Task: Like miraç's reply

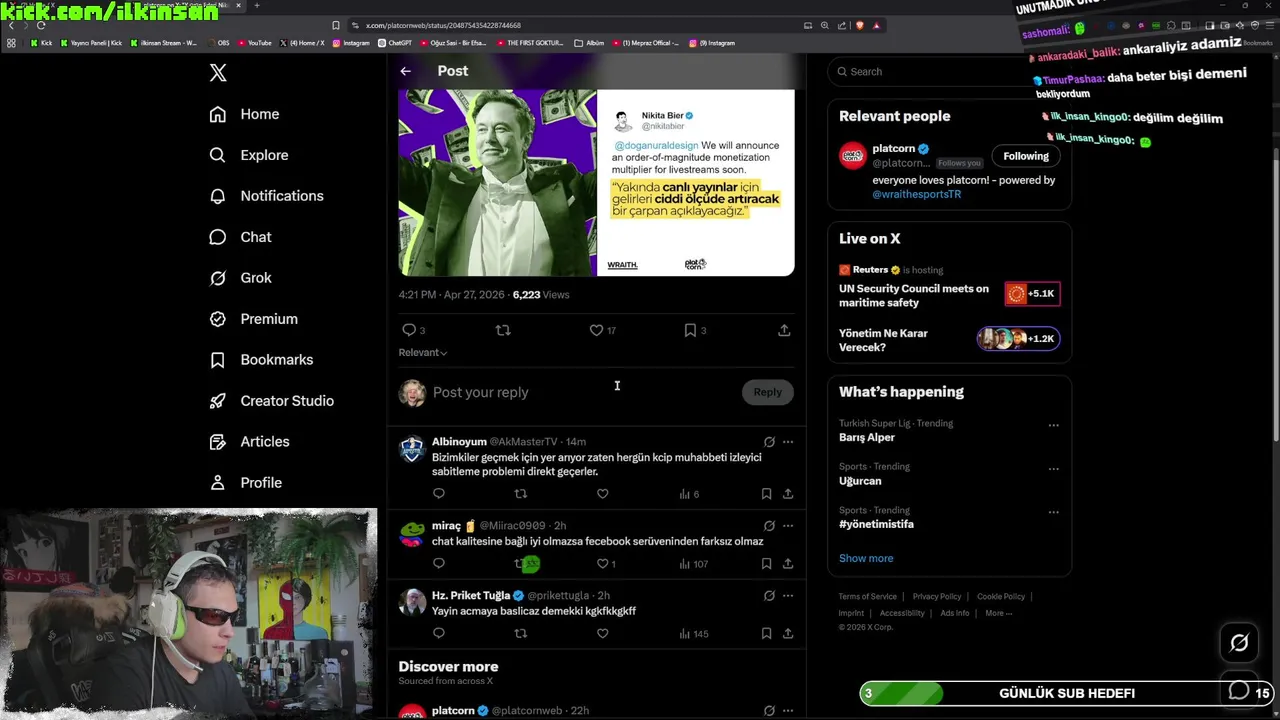Action: pyautogui.click(x=602, y=564)
